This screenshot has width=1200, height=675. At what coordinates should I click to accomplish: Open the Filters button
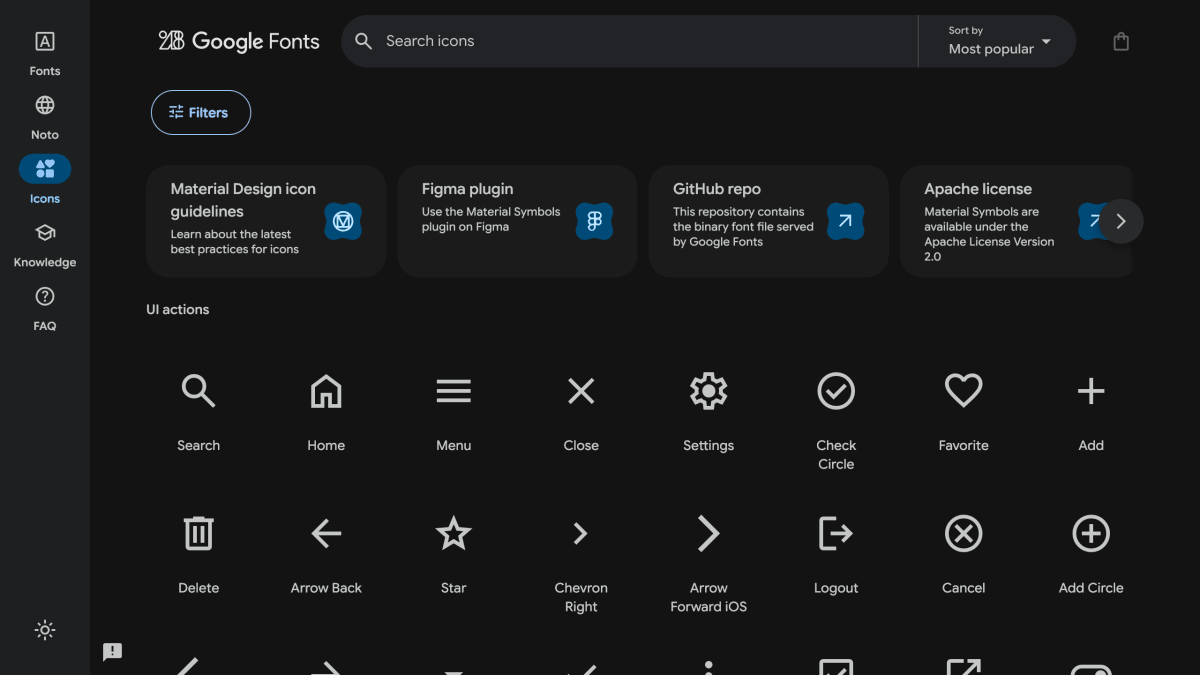(x=201, y=113)
